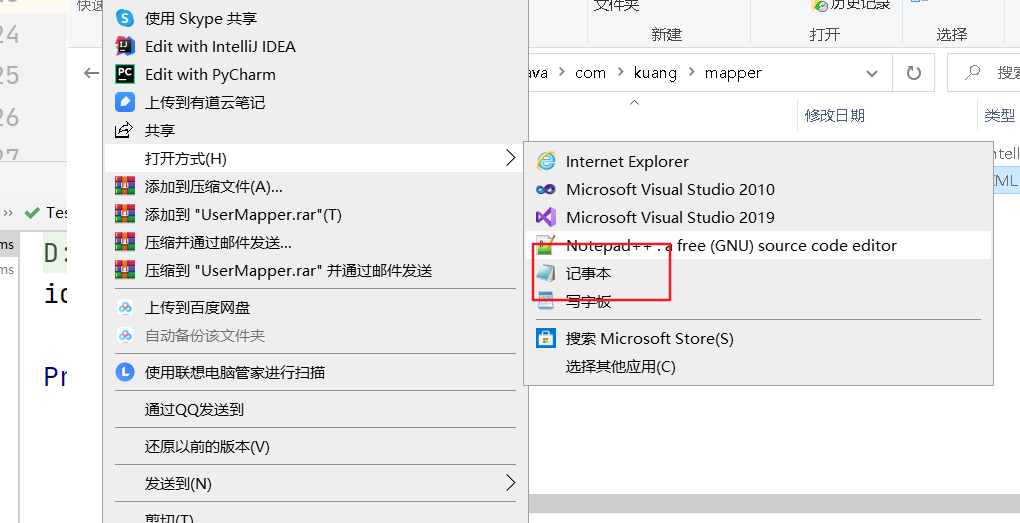Expand arrow next to 发送到(N)
Image resolution: width=1020 pixels, height=523 pixels.
tap(511, 483)
